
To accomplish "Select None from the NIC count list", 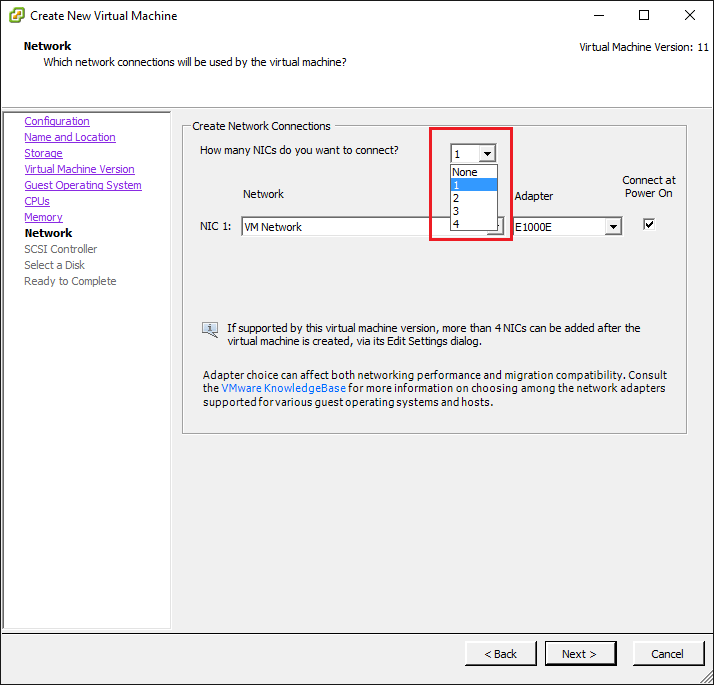I will tap(473, 172).
